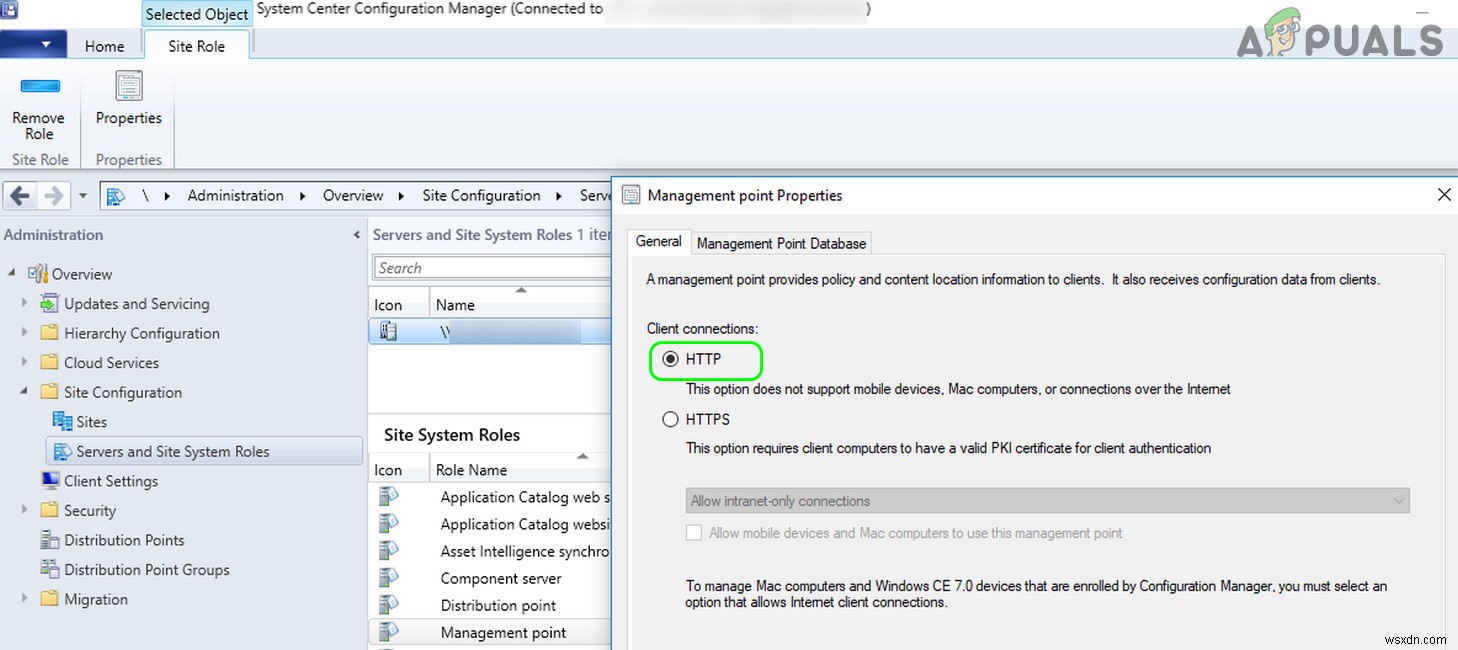Screen dimensions: 1458x650
Task: Click the Asset Intelligence synchronization point icon
Action: pyautogui.click(x=389, y=551)
